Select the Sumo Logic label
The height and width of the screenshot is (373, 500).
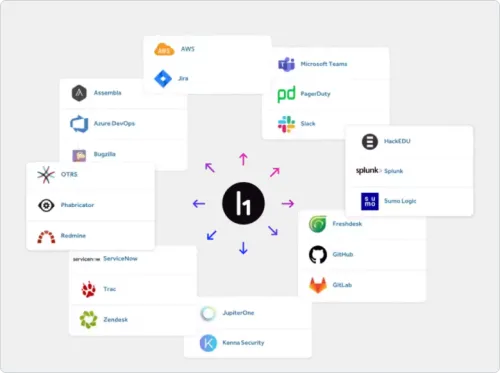(400, 201)
